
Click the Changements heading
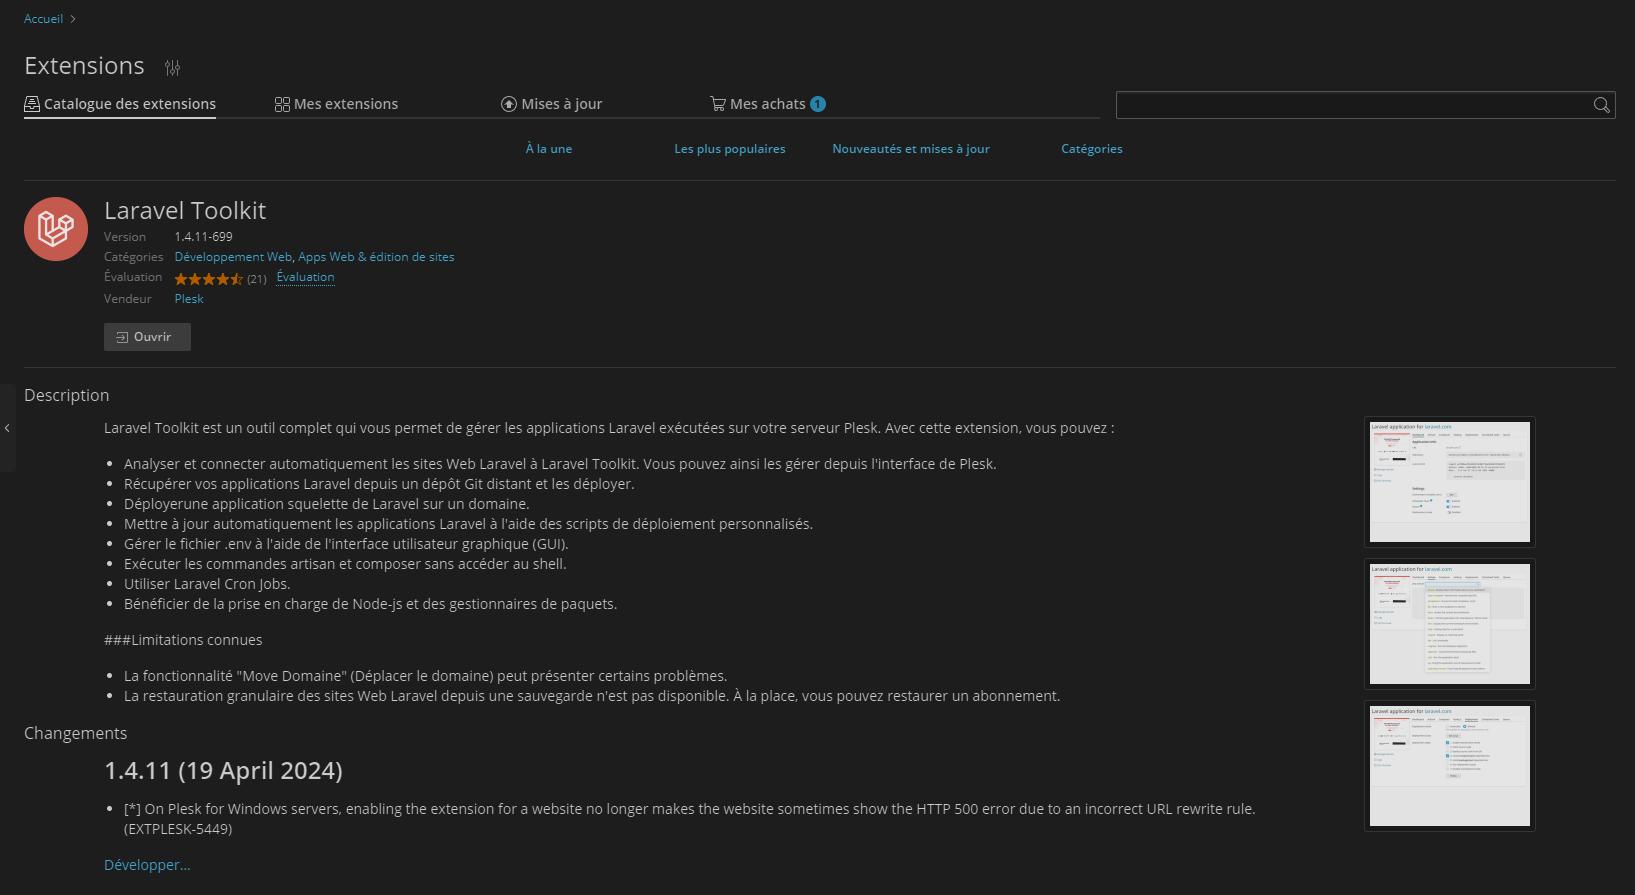(75, 733)
